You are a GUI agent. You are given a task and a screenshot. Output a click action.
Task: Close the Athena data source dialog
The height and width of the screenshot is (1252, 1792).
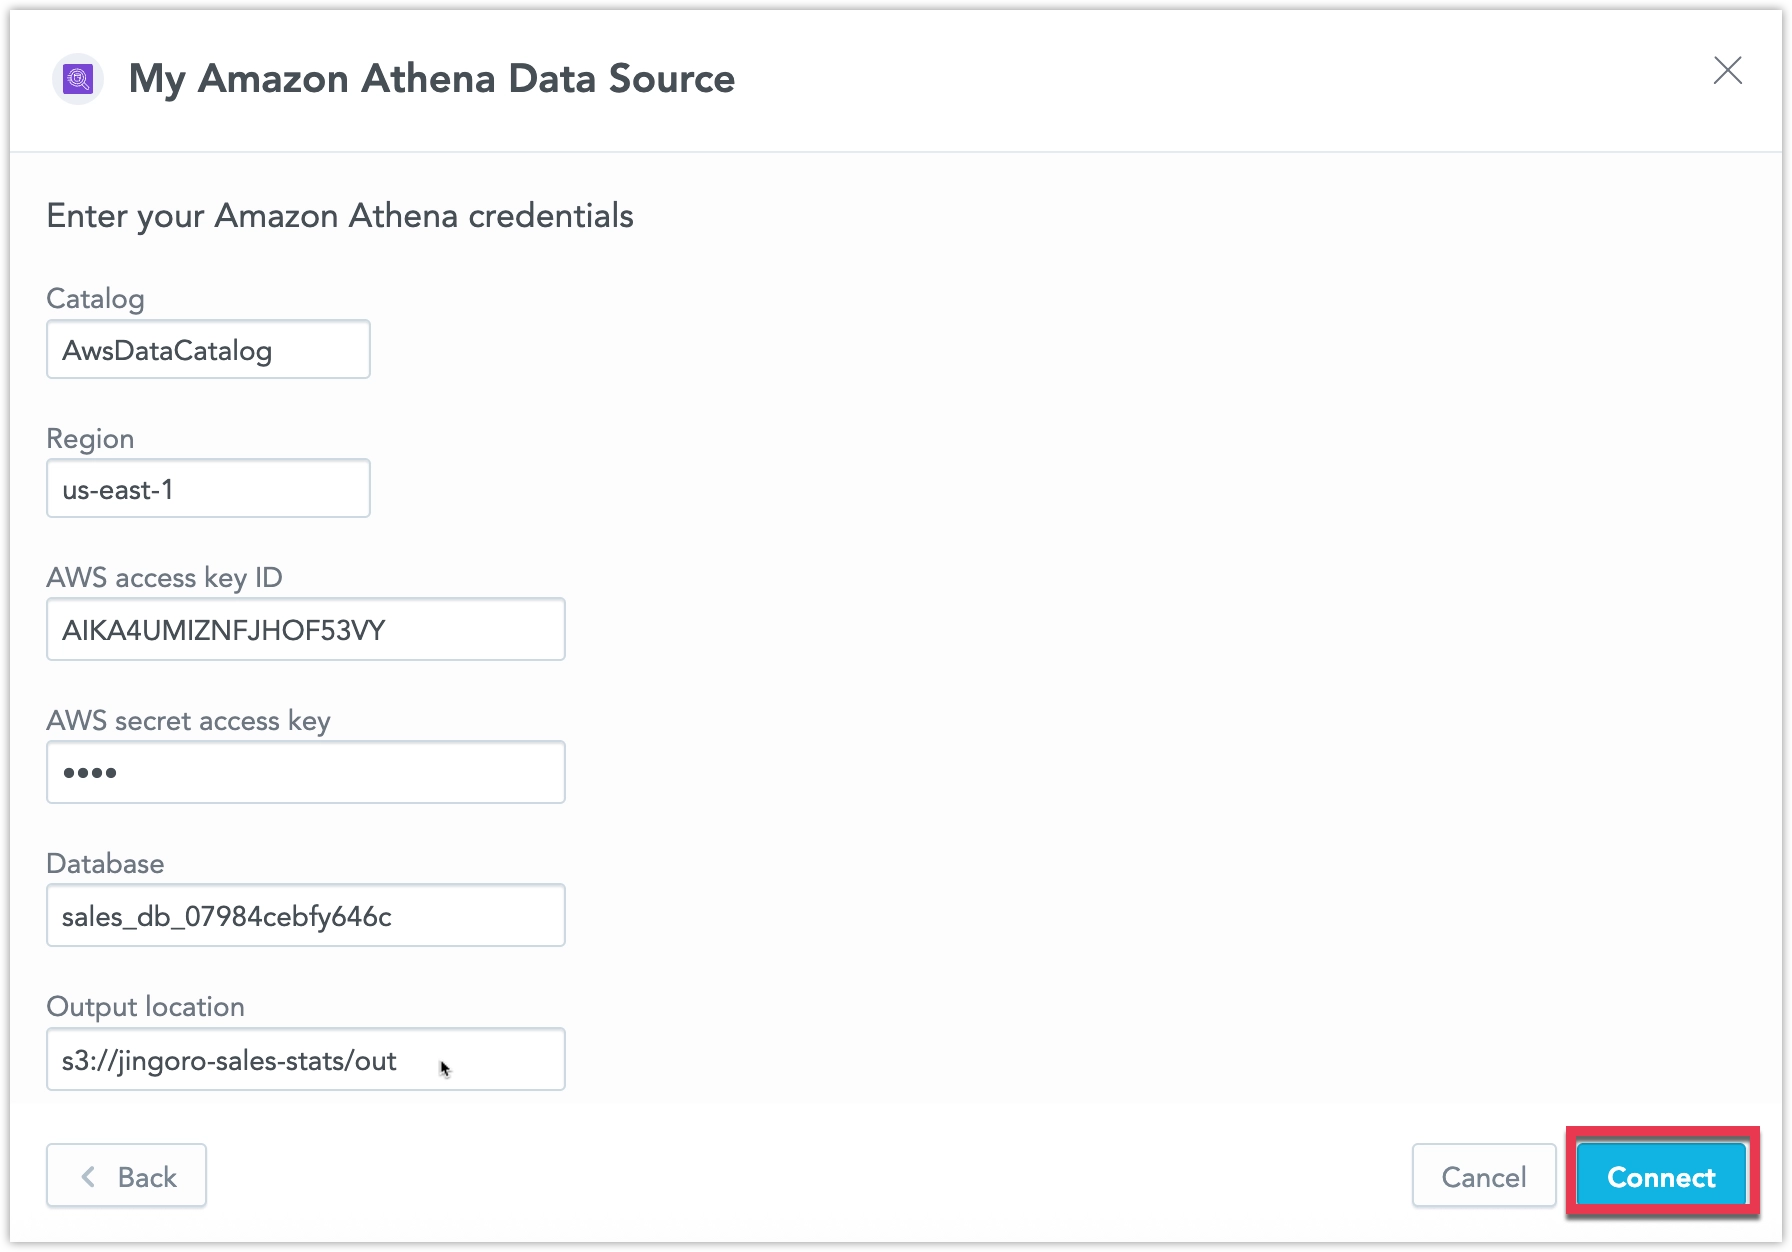coord(1727,71)
